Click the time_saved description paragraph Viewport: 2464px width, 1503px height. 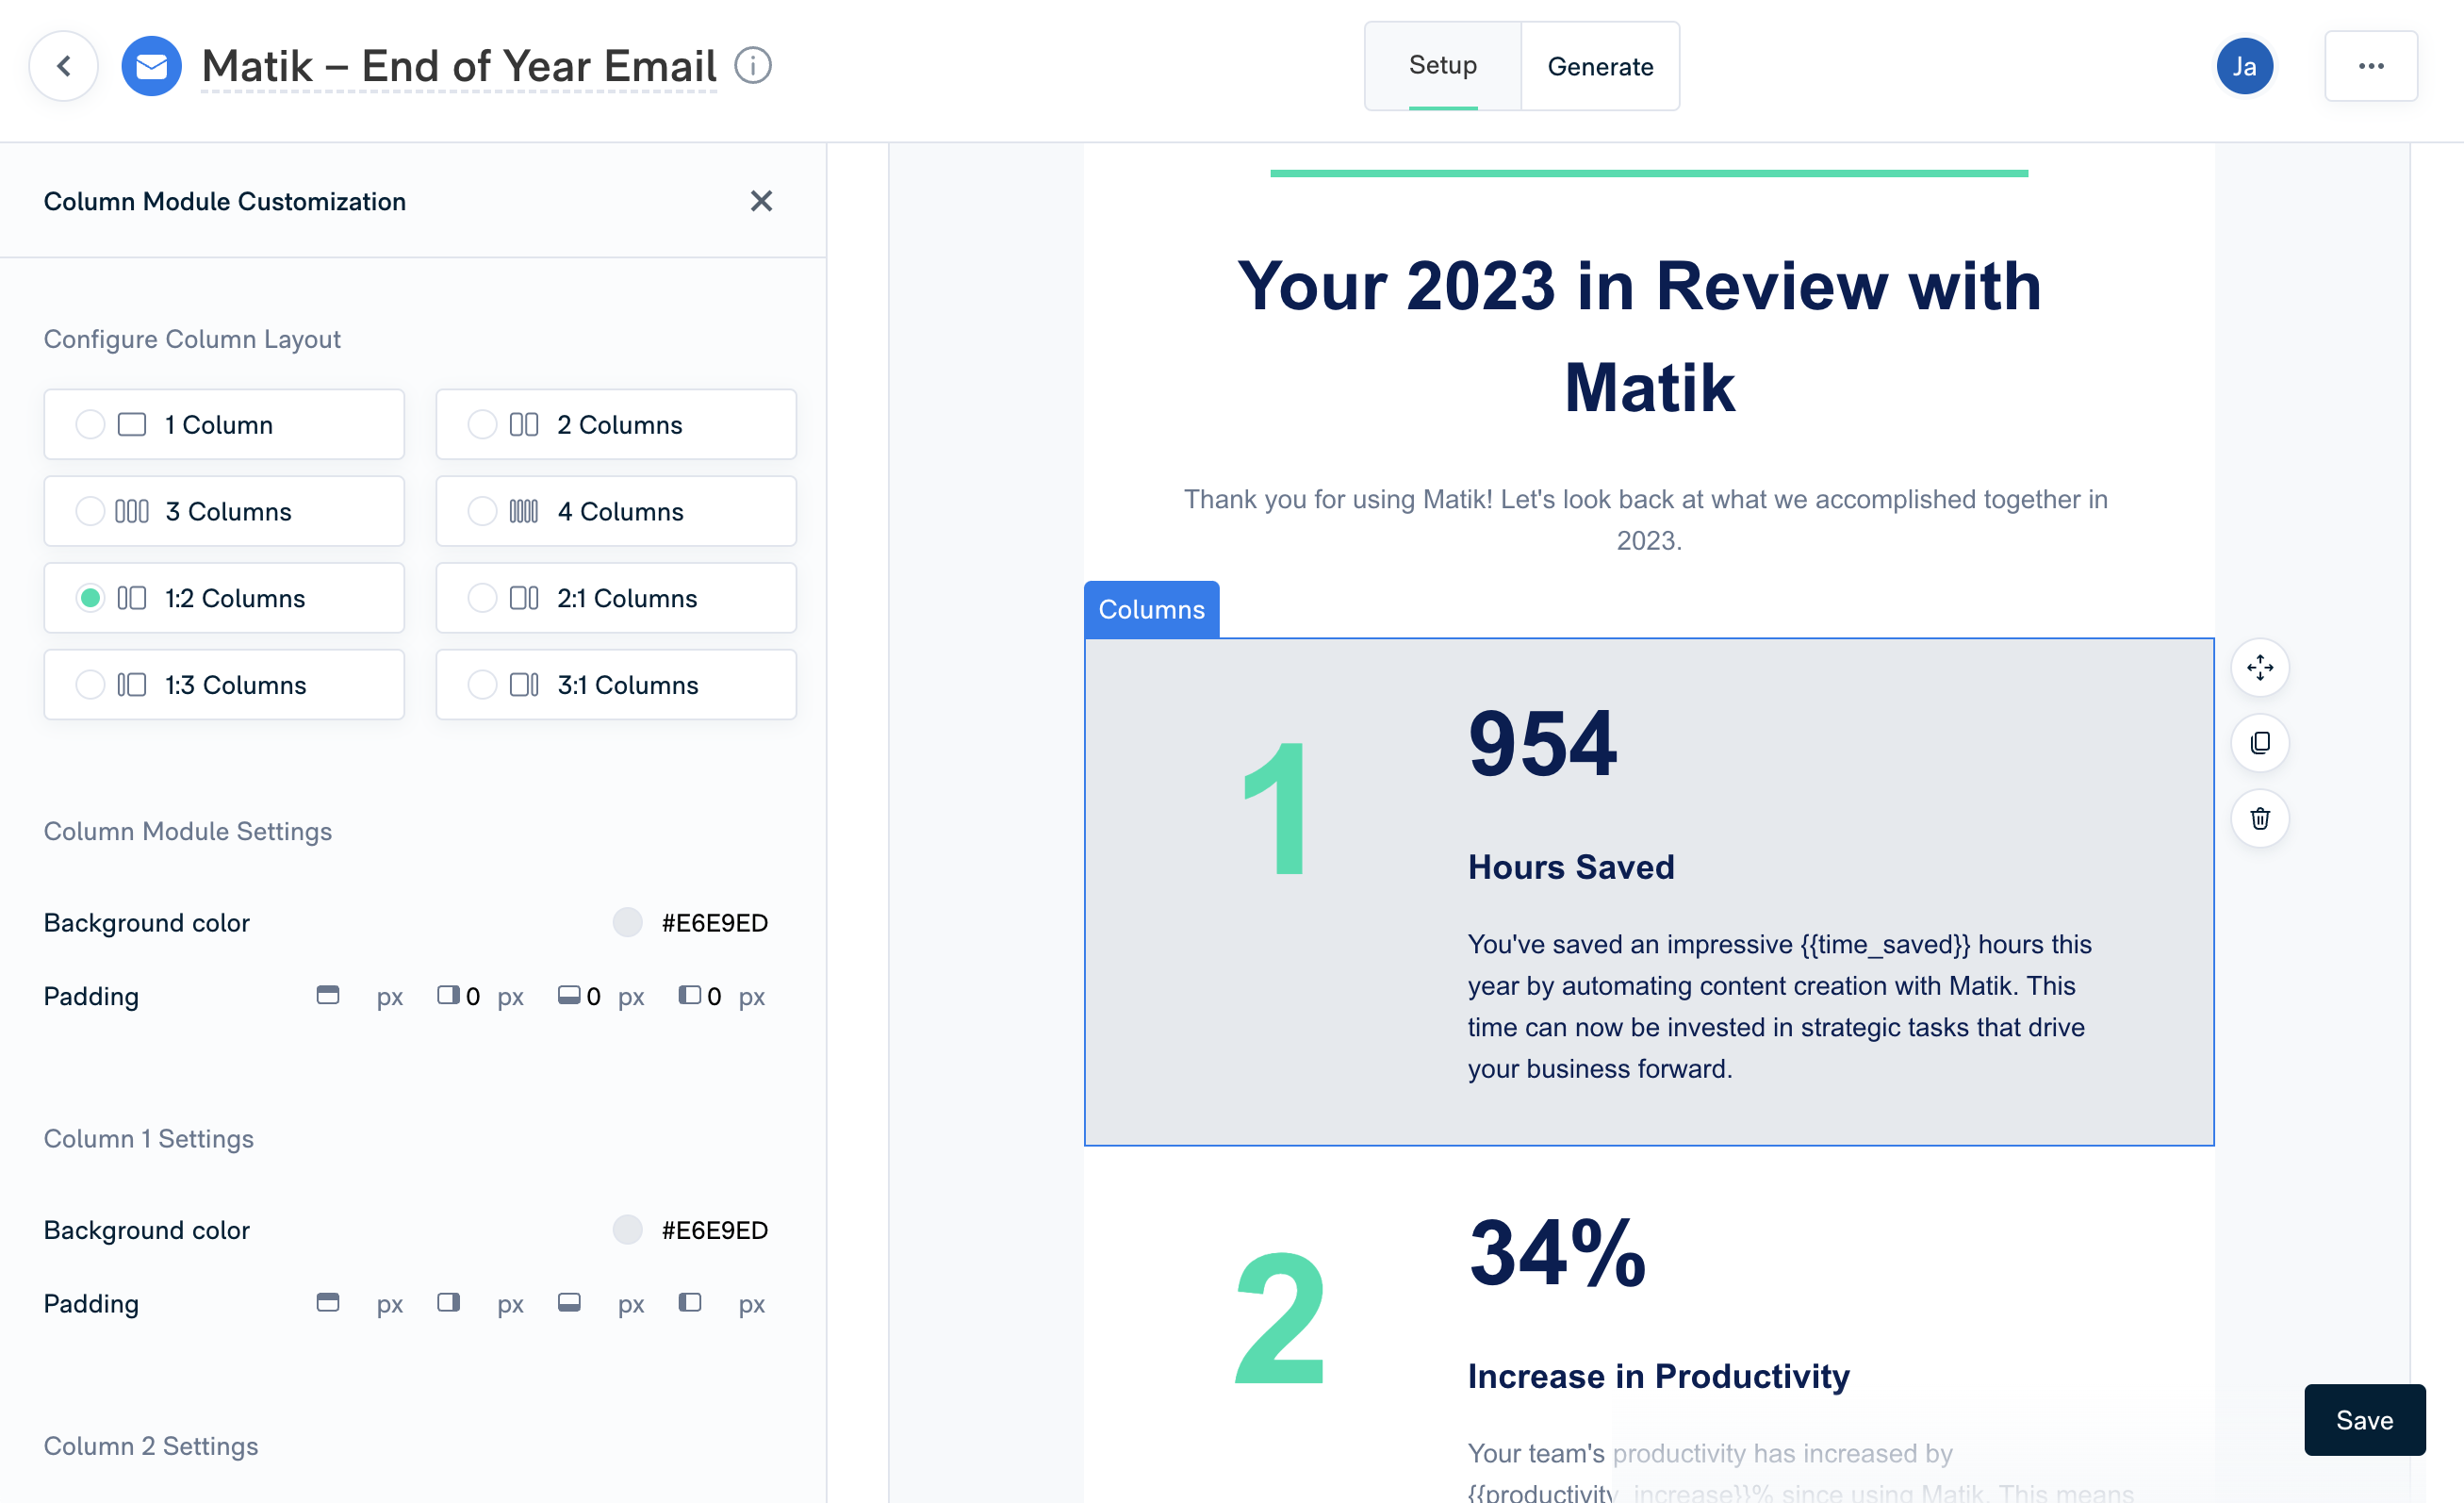pos(1780,1007)
